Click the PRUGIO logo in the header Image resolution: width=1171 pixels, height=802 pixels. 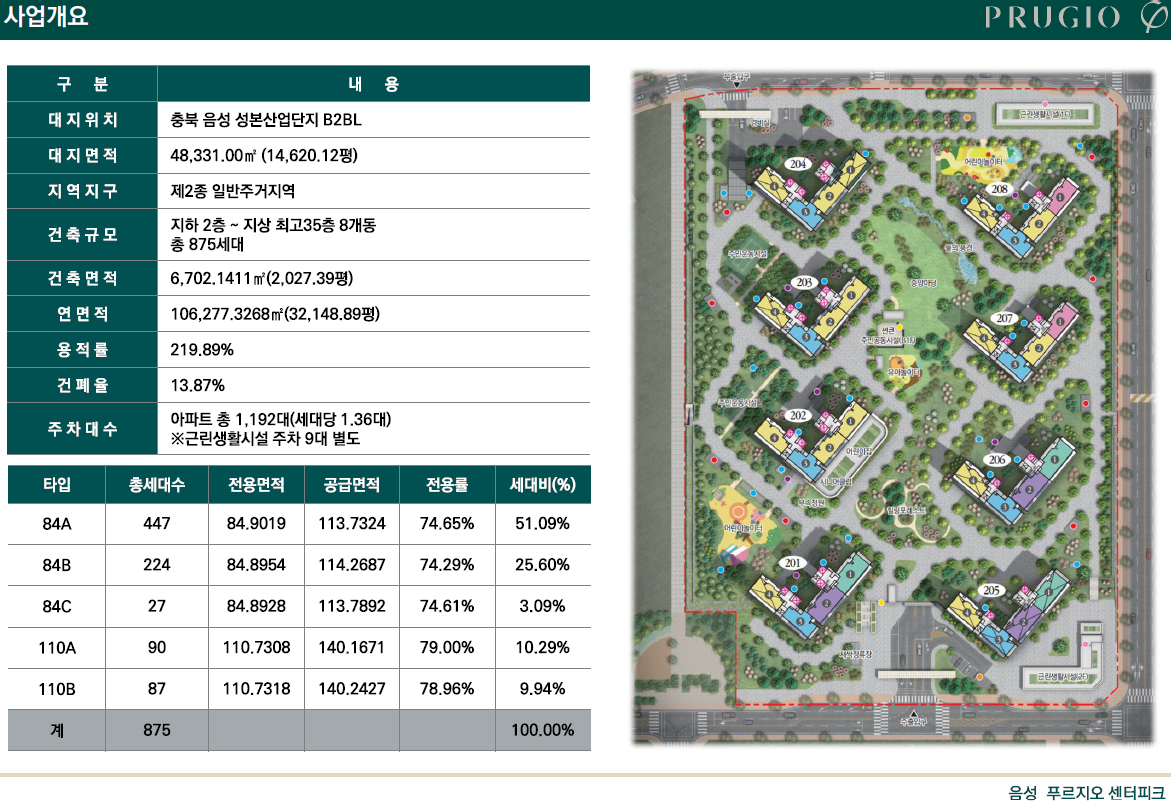(x=1075, y=16)
